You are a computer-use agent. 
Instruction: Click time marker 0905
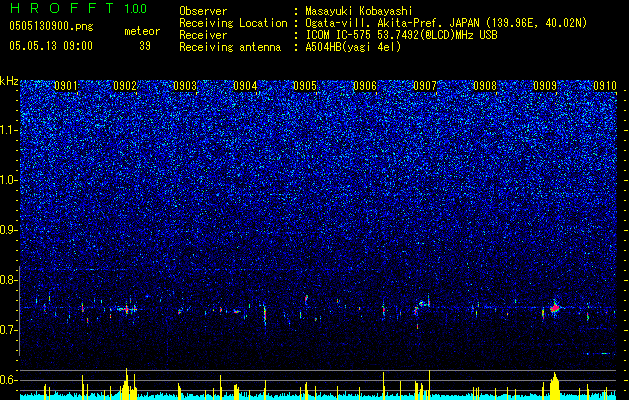tap(305, 86)
